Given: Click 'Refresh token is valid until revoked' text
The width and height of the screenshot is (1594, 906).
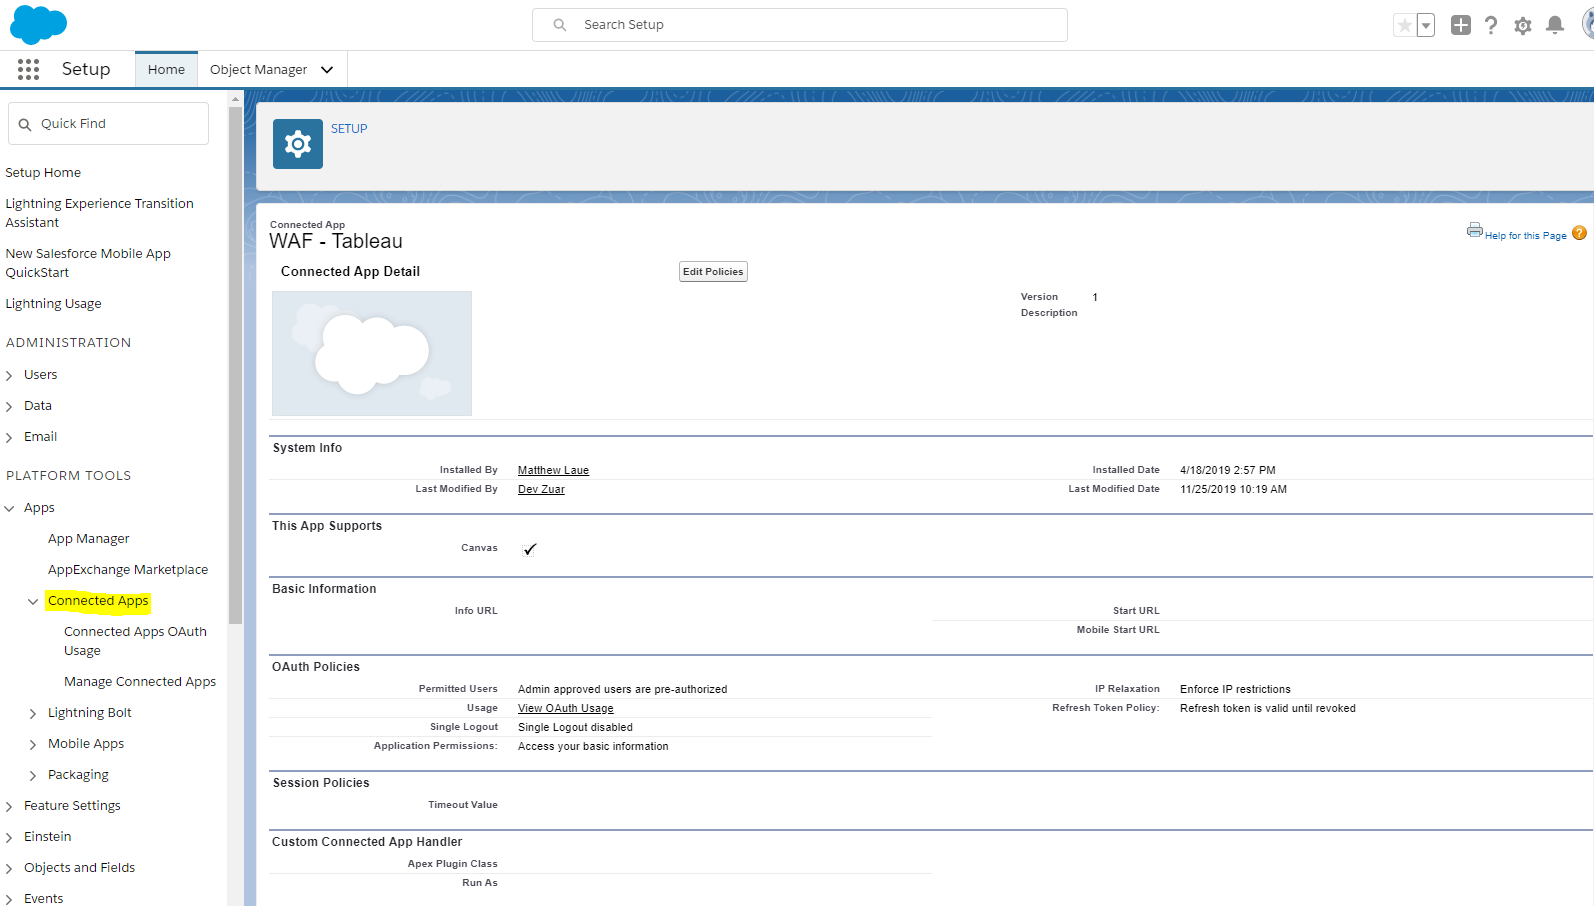Looking at the screenshot, I should coord(1268,708).
